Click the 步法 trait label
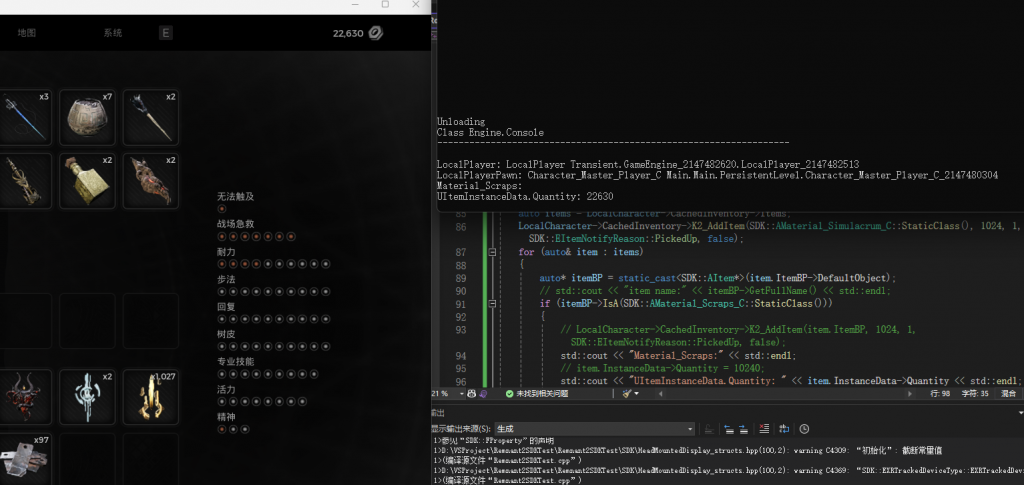1024x485 pixels. [226, 279]
